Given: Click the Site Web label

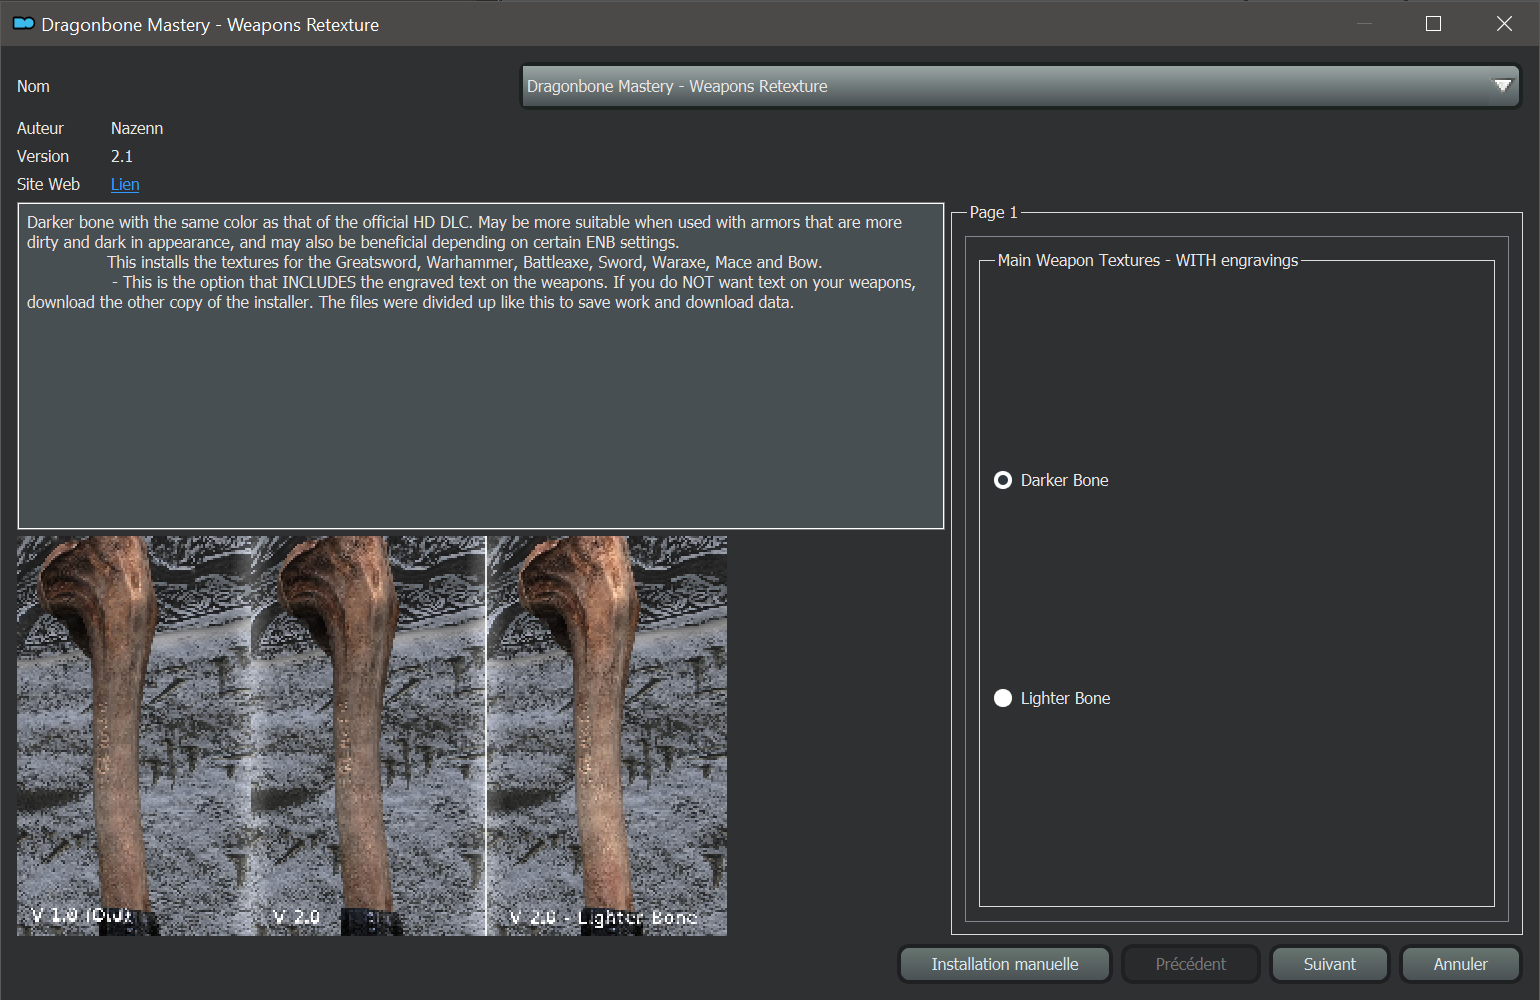Looking at the screenshot, I should click(48, 184).
